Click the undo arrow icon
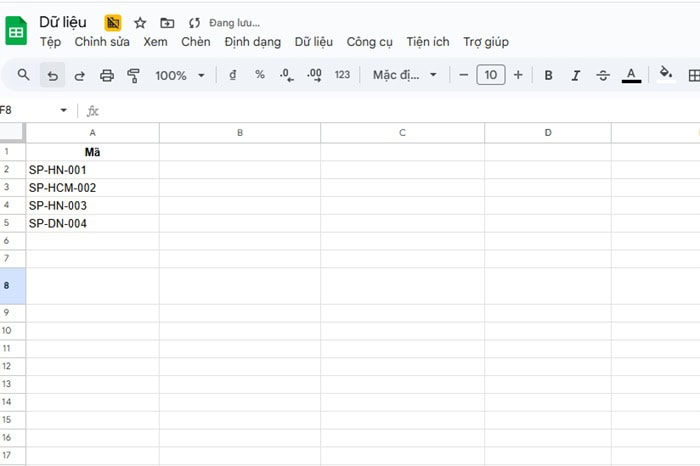Image resolution: width=700 pixels, height=466 pixels. point(52,75)
